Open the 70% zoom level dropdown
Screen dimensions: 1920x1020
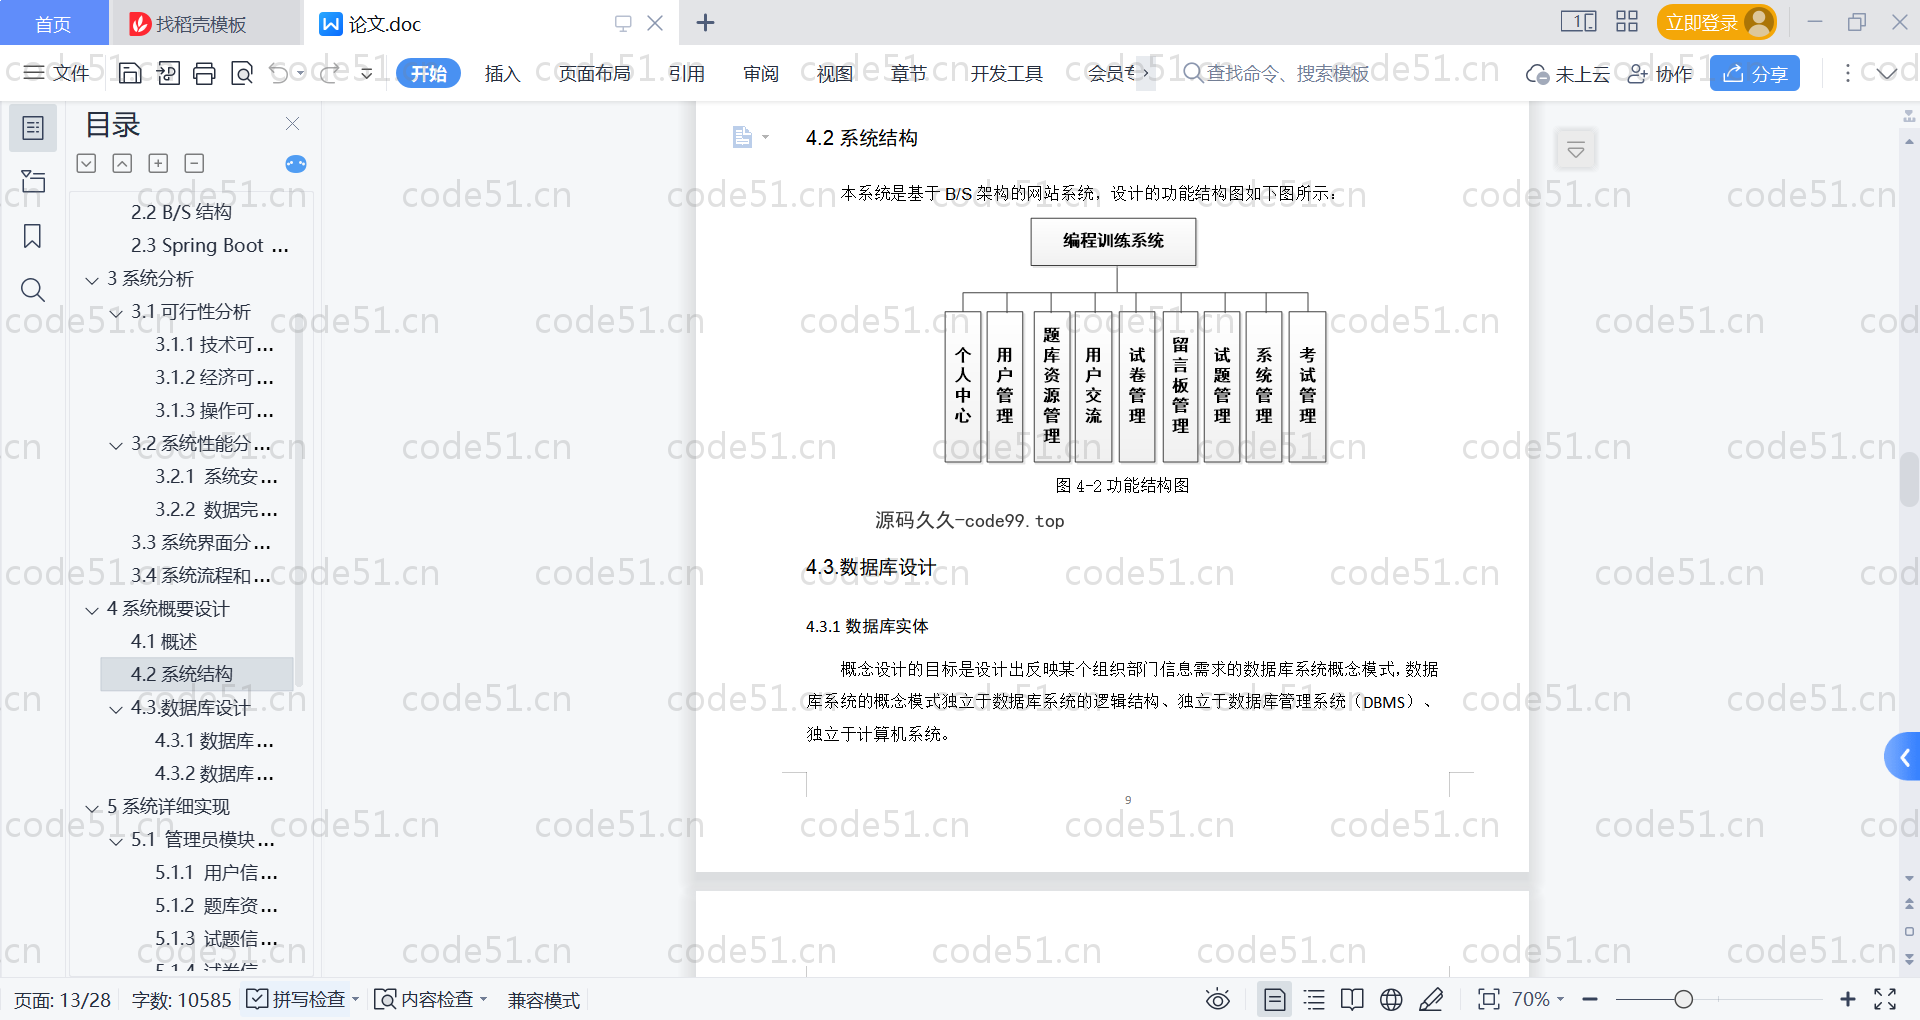1538,999
